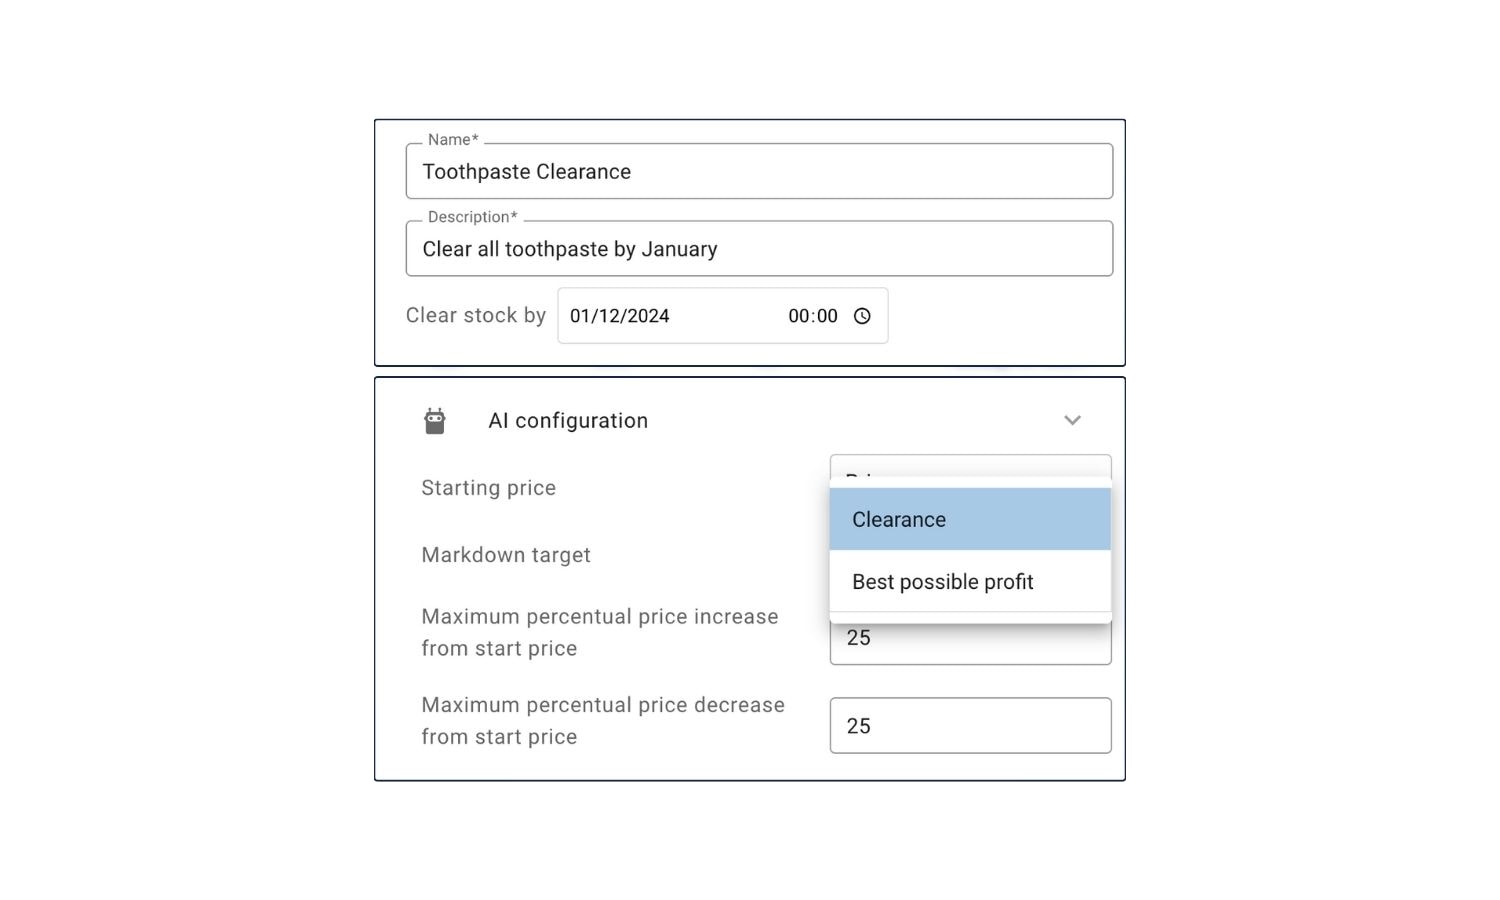This screenshot has height=900, width=1500.
Task: Click the Starting price label
Action: pyautogui.click(x=488, y=488)
